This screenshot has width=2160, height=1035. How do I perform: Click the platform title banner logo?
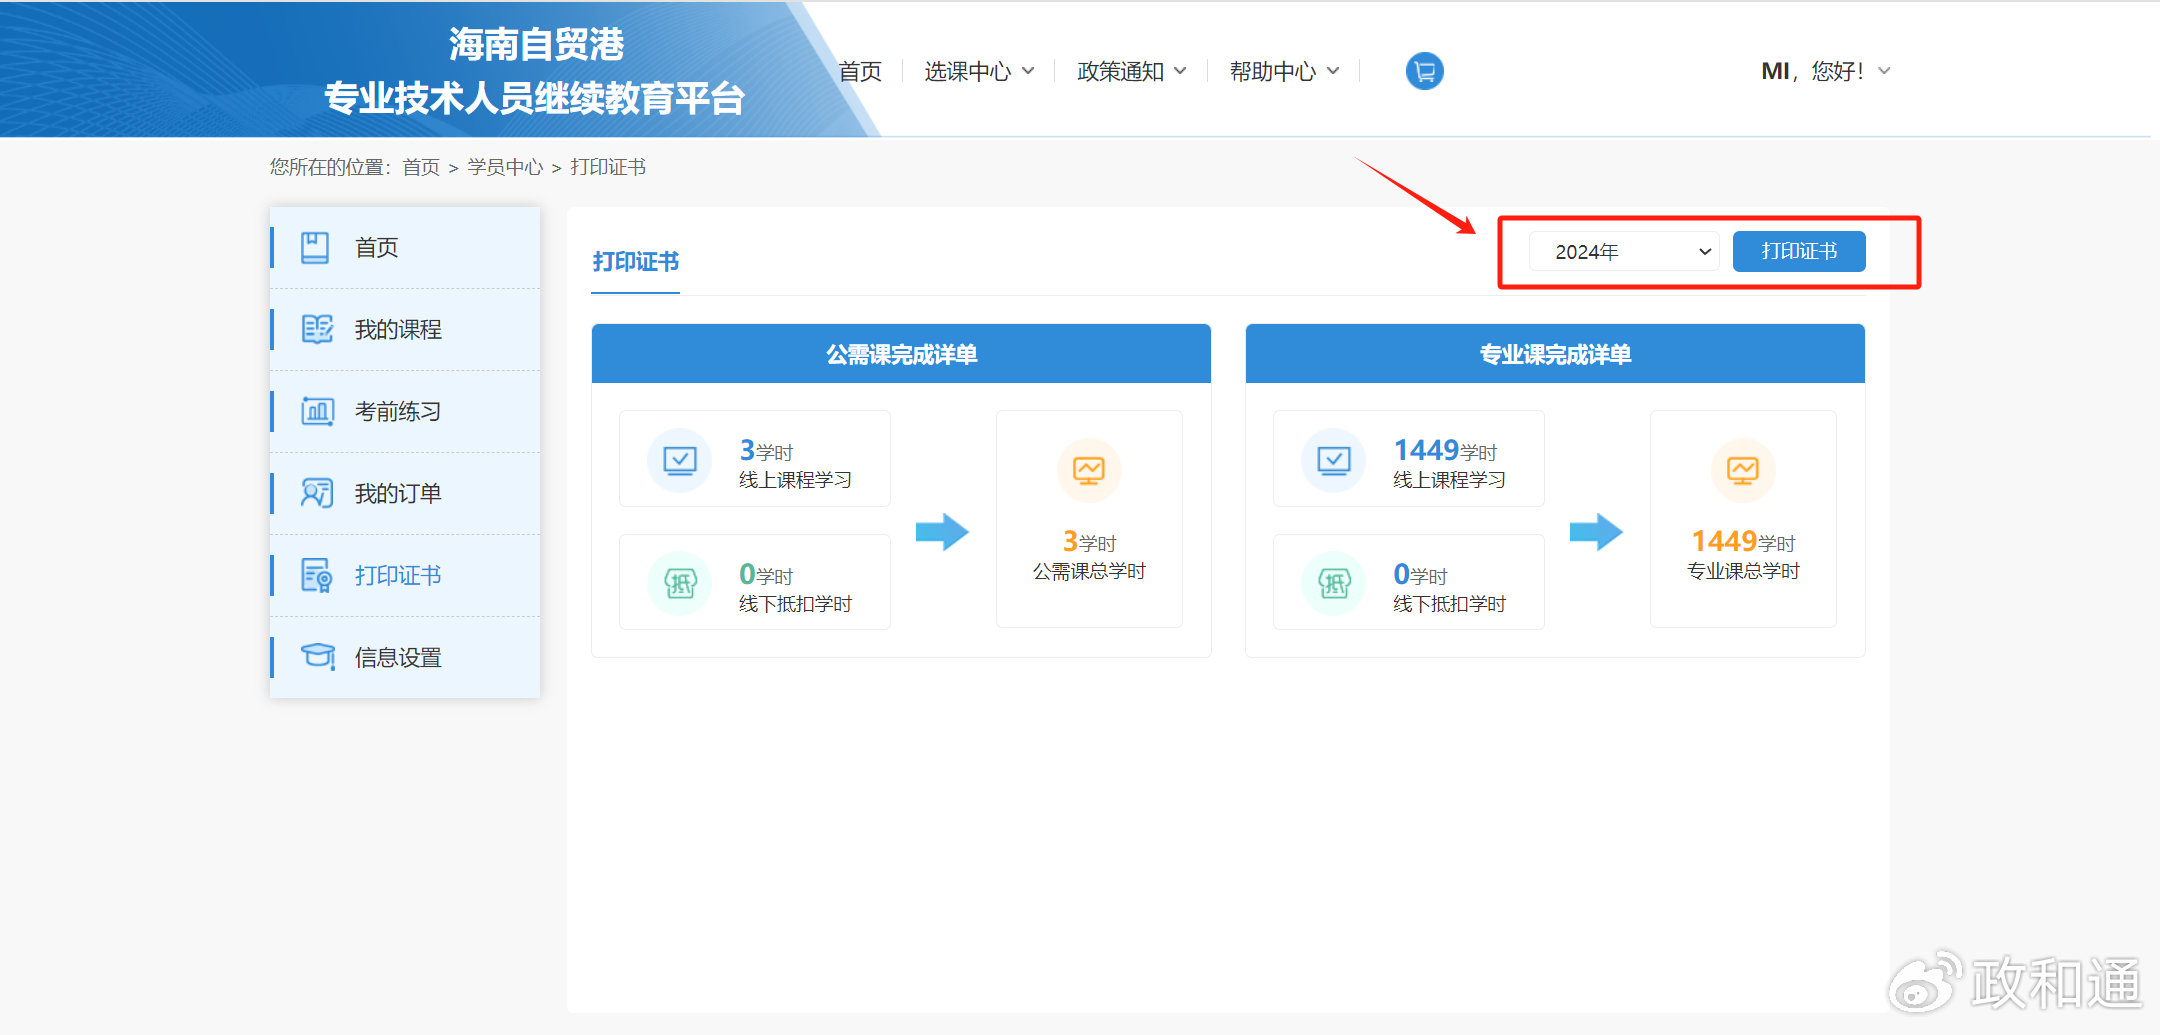(535, 71)
